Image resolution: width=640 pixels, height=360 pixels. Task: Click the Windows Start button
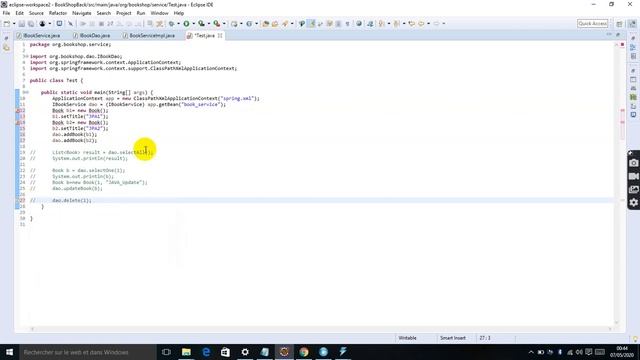pos(9,352)
